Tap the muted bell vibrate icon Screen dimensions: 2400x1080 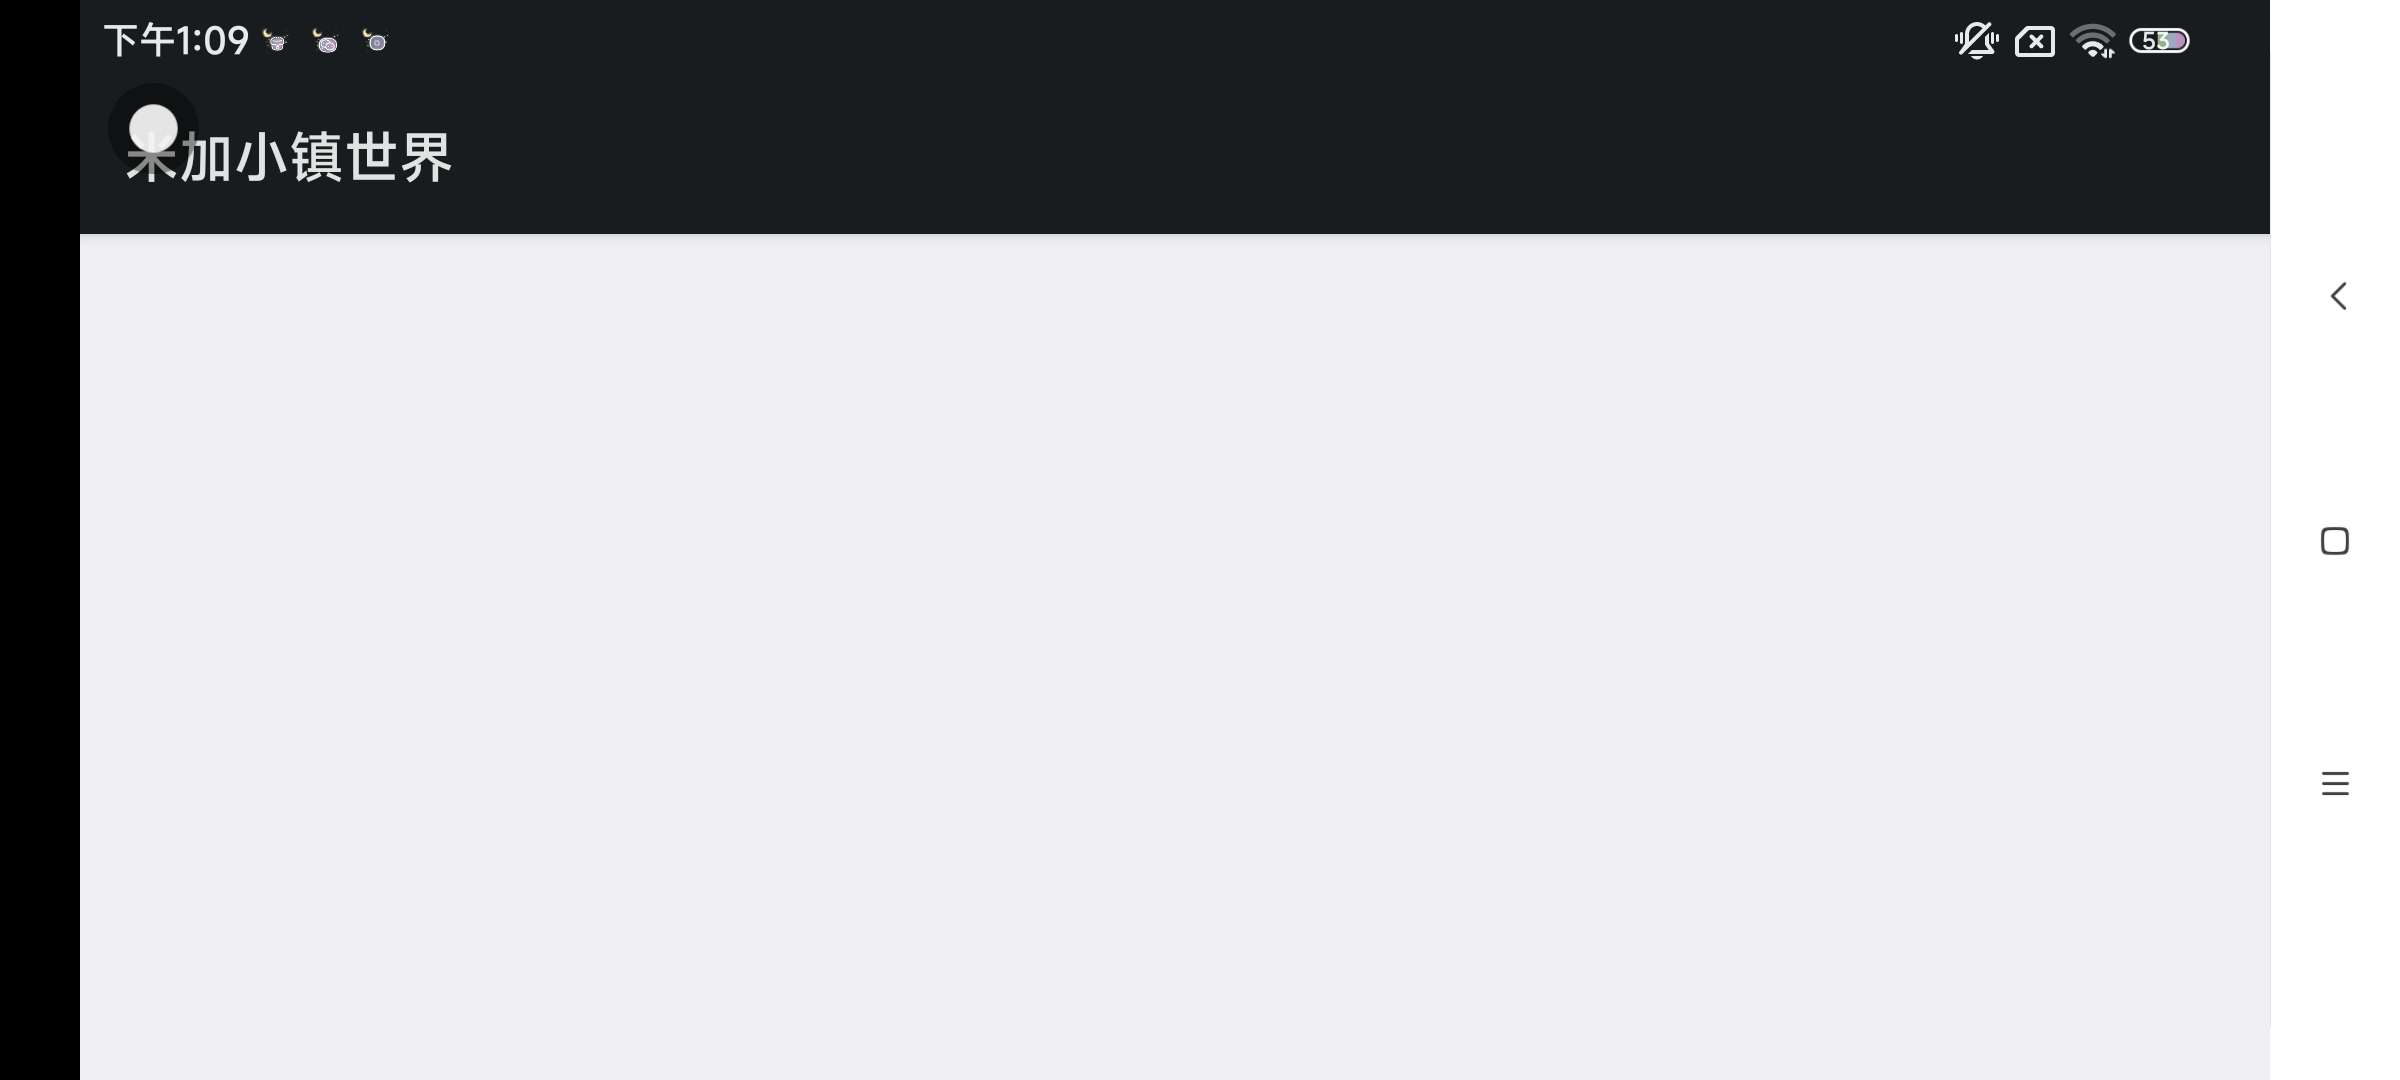point(1976,41)
